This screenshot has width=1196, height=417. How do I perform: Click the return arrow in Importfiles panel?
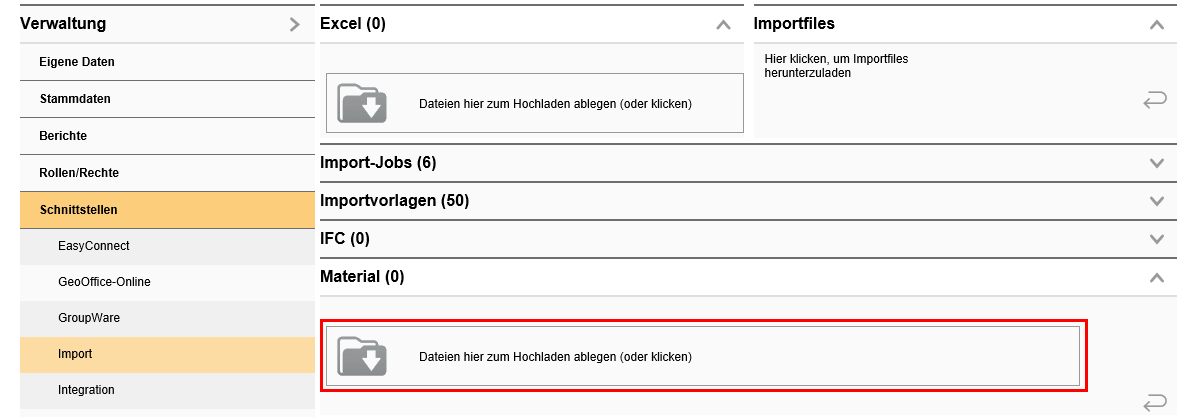pyautogui.click(x=1154, y=100)
